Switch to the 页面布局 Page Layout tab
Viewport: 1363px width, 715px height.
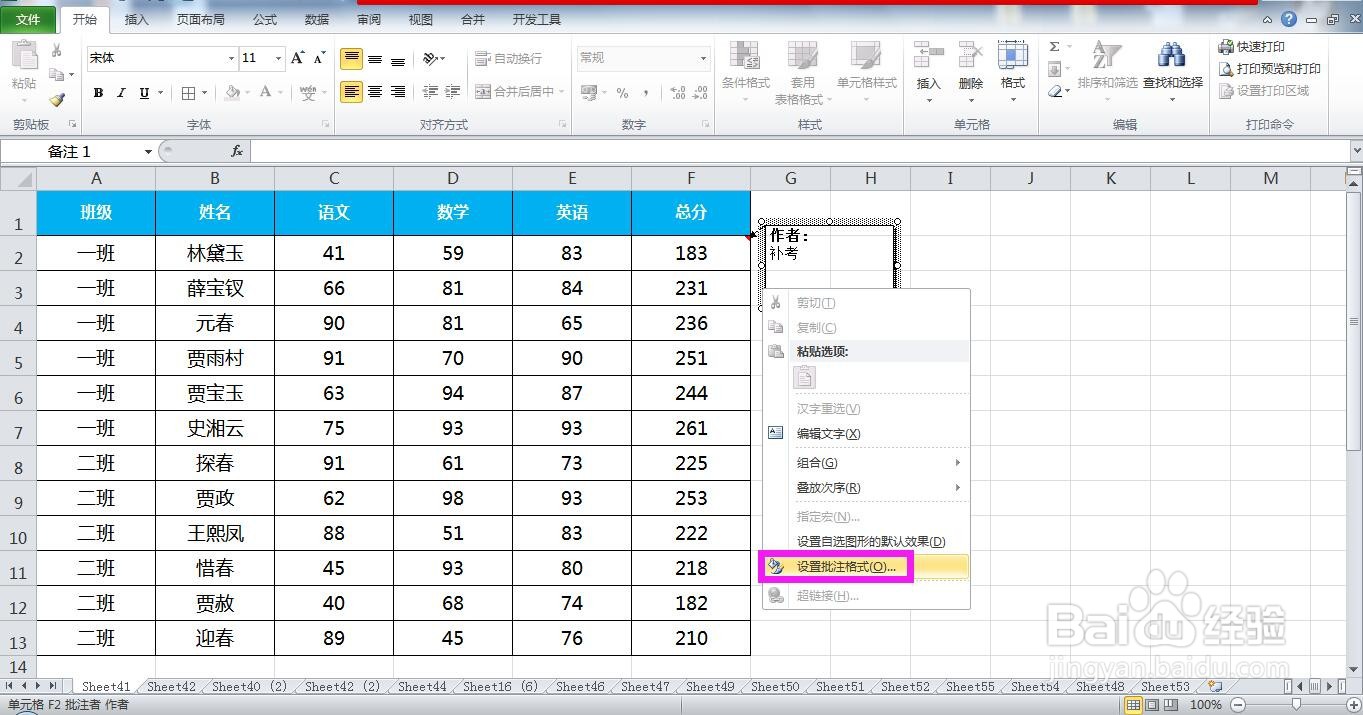click(x=201, y=20)
